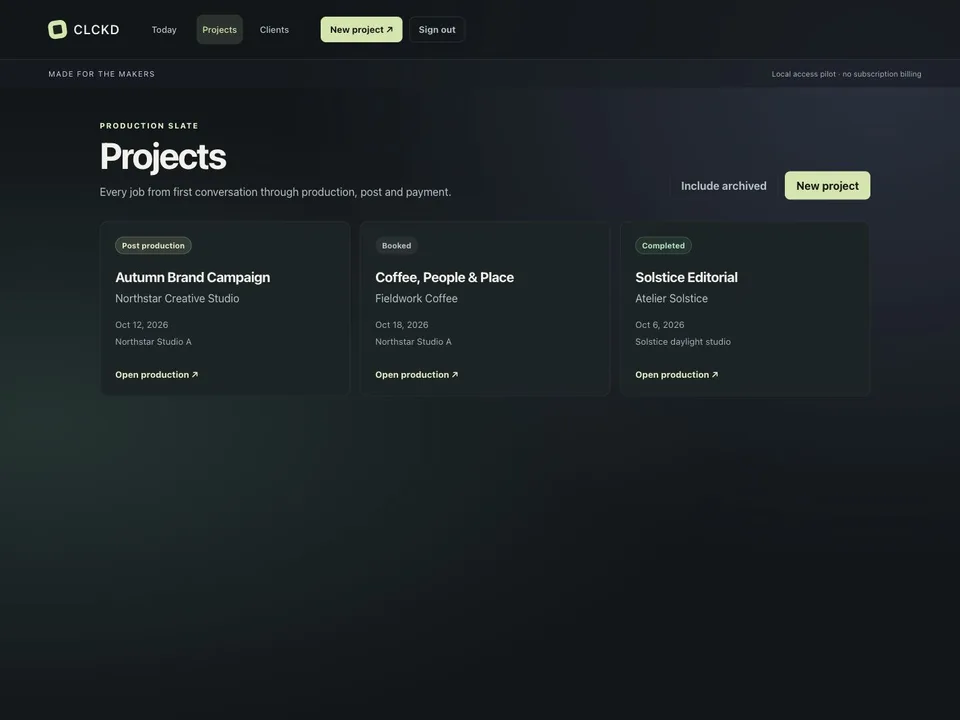Click New project button in header

(361, 29)
